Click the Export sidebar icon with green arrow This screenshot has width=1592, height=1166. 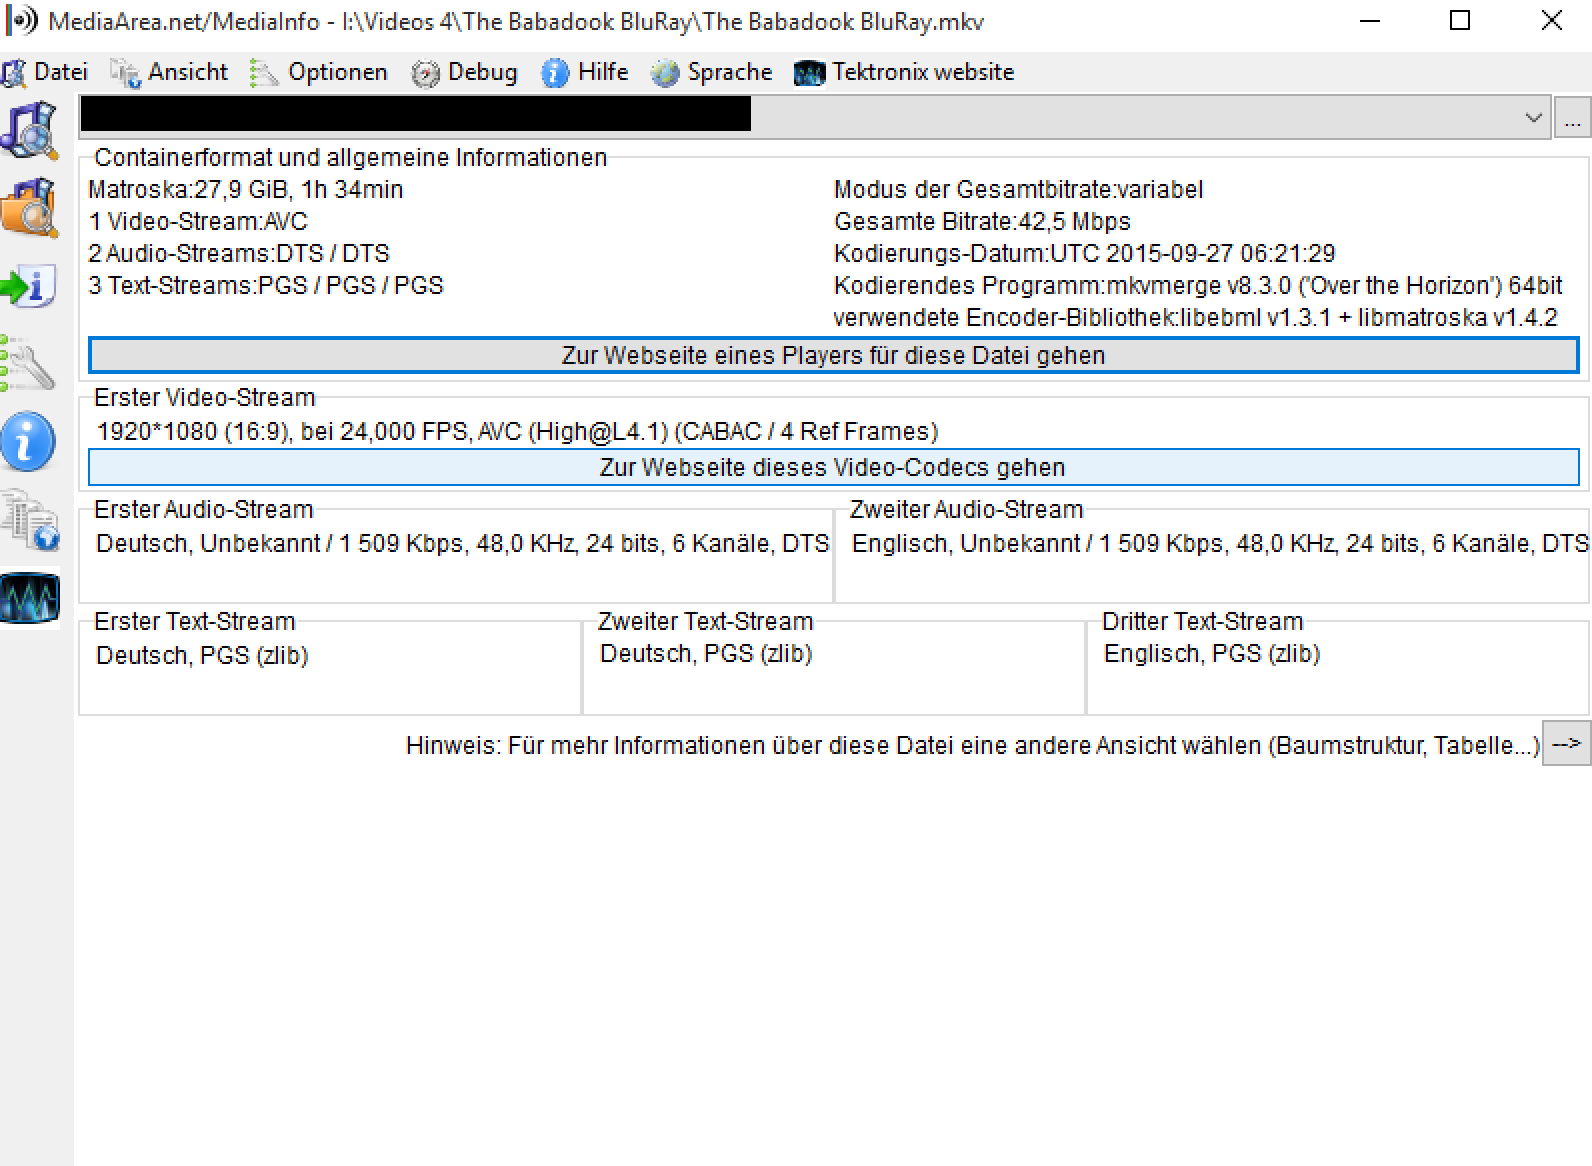tap(28, 286)
